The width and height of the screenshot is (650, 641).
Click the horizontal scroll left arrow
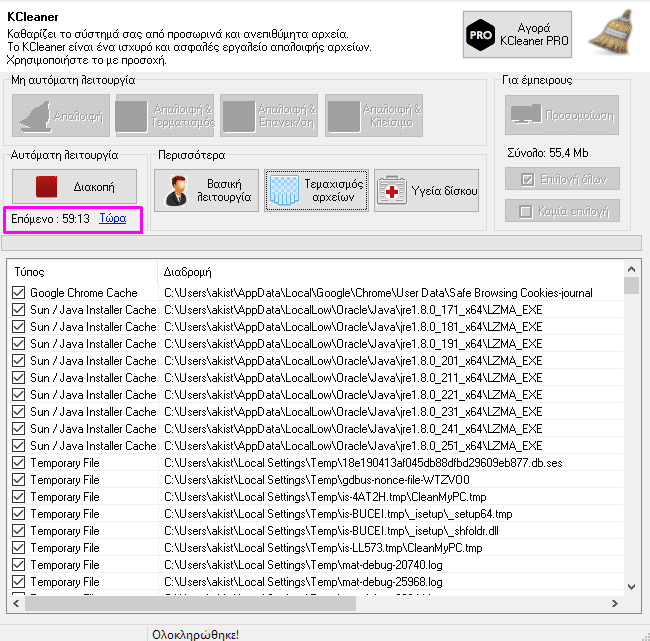coord(16,603)
